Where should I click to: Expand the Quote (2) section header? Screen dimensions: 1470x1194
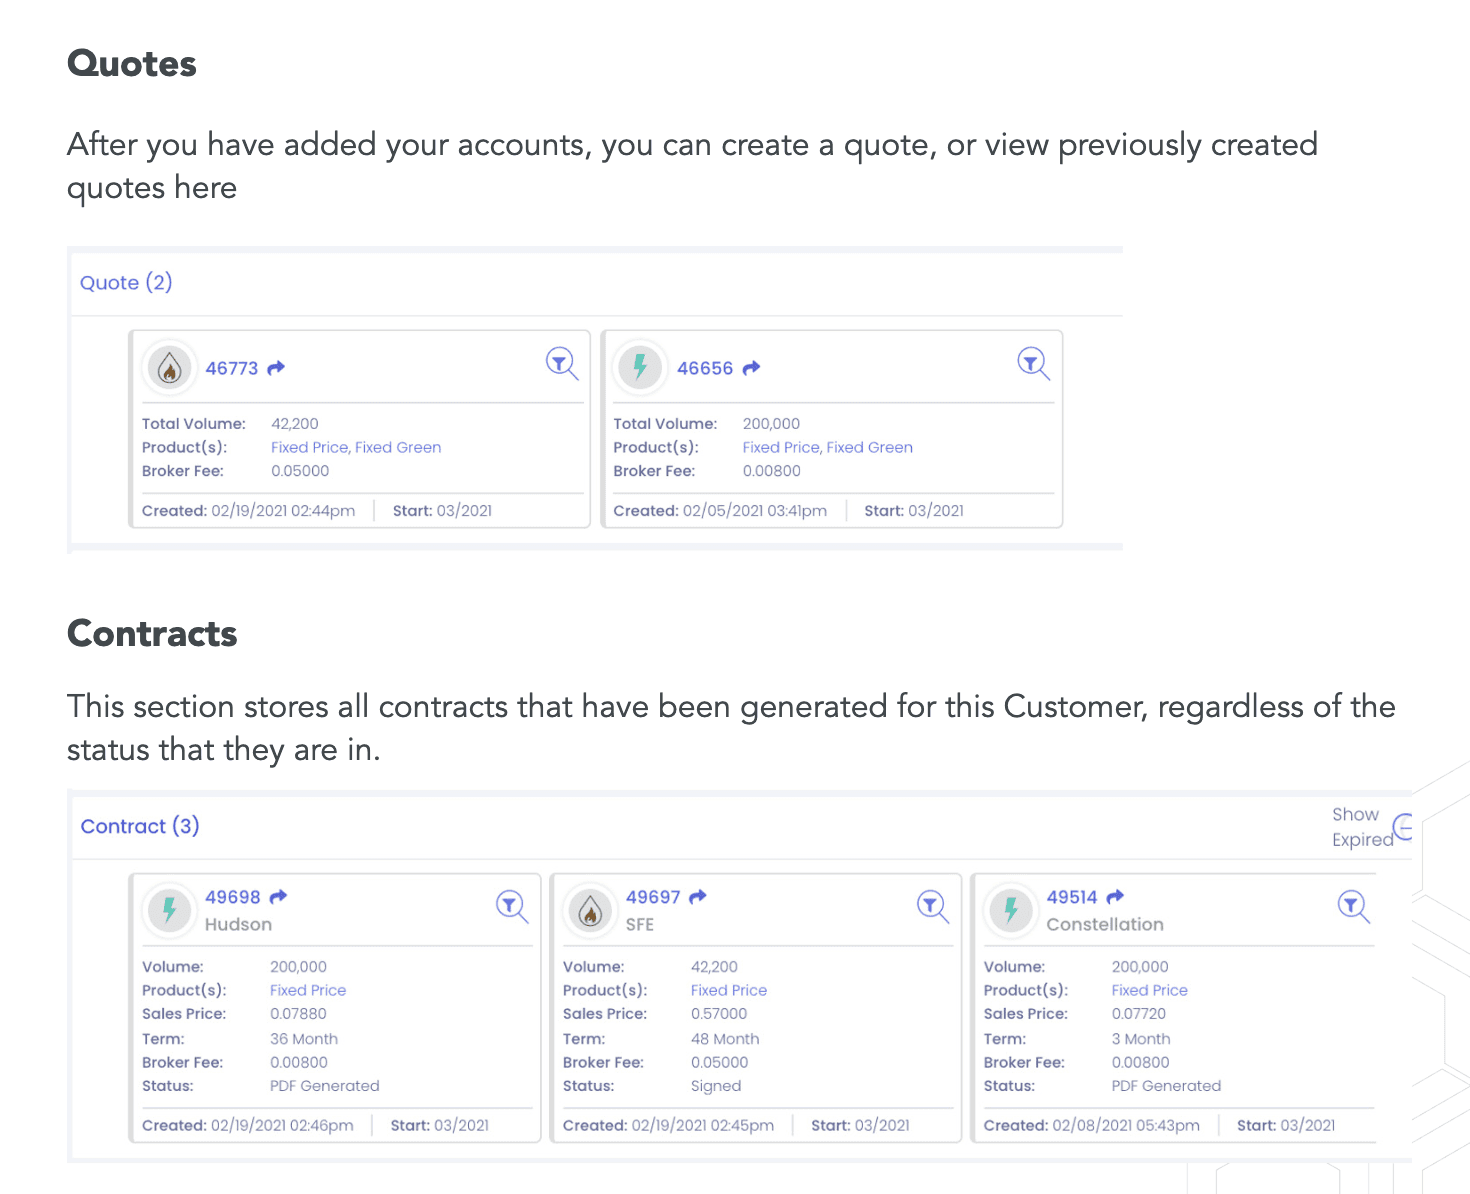[126, 282]
